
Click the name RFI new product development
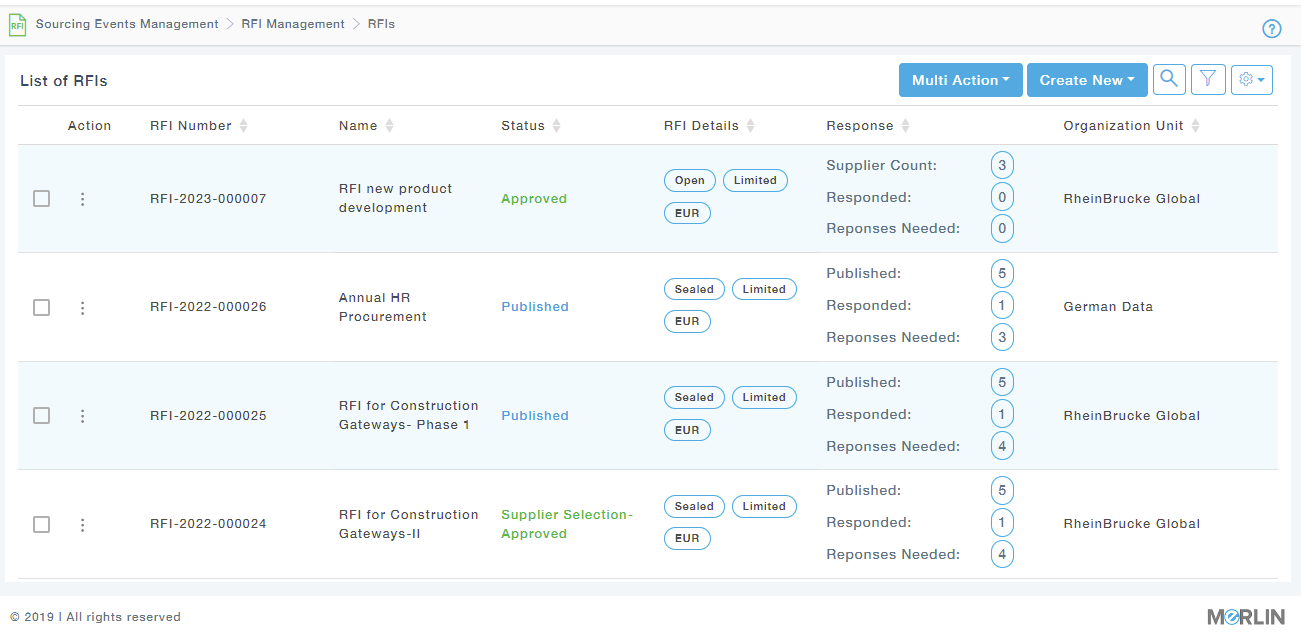pyautogui.click(x=396, y=198)
